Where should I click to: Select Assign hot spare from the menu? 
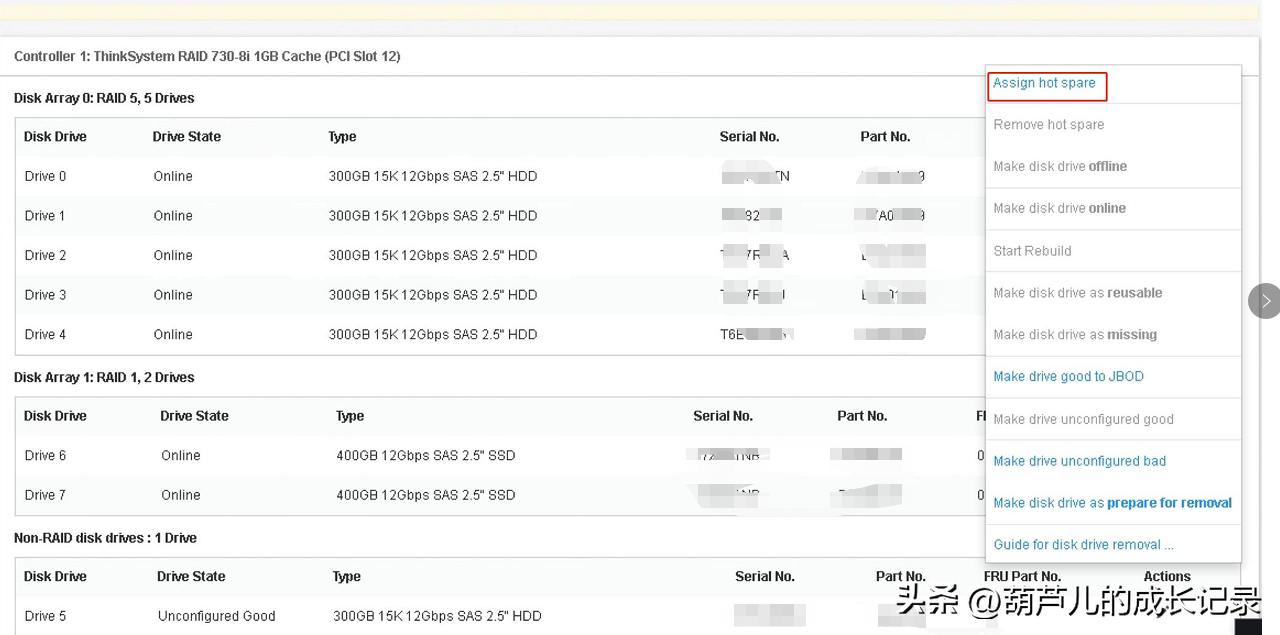pyautogui.click(x=1046, y=84)
